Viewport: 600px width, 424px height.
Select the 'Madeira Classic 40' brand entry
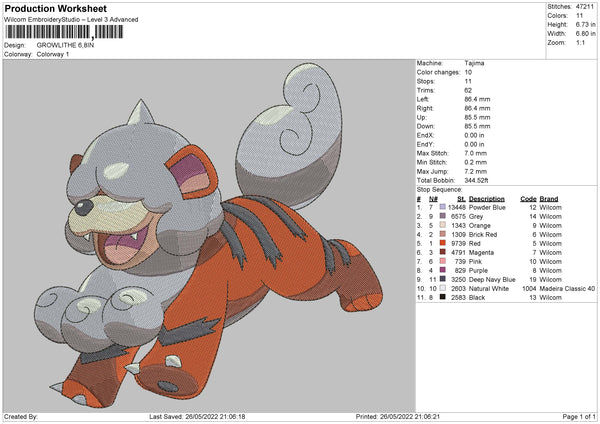(x=567, y=288)
